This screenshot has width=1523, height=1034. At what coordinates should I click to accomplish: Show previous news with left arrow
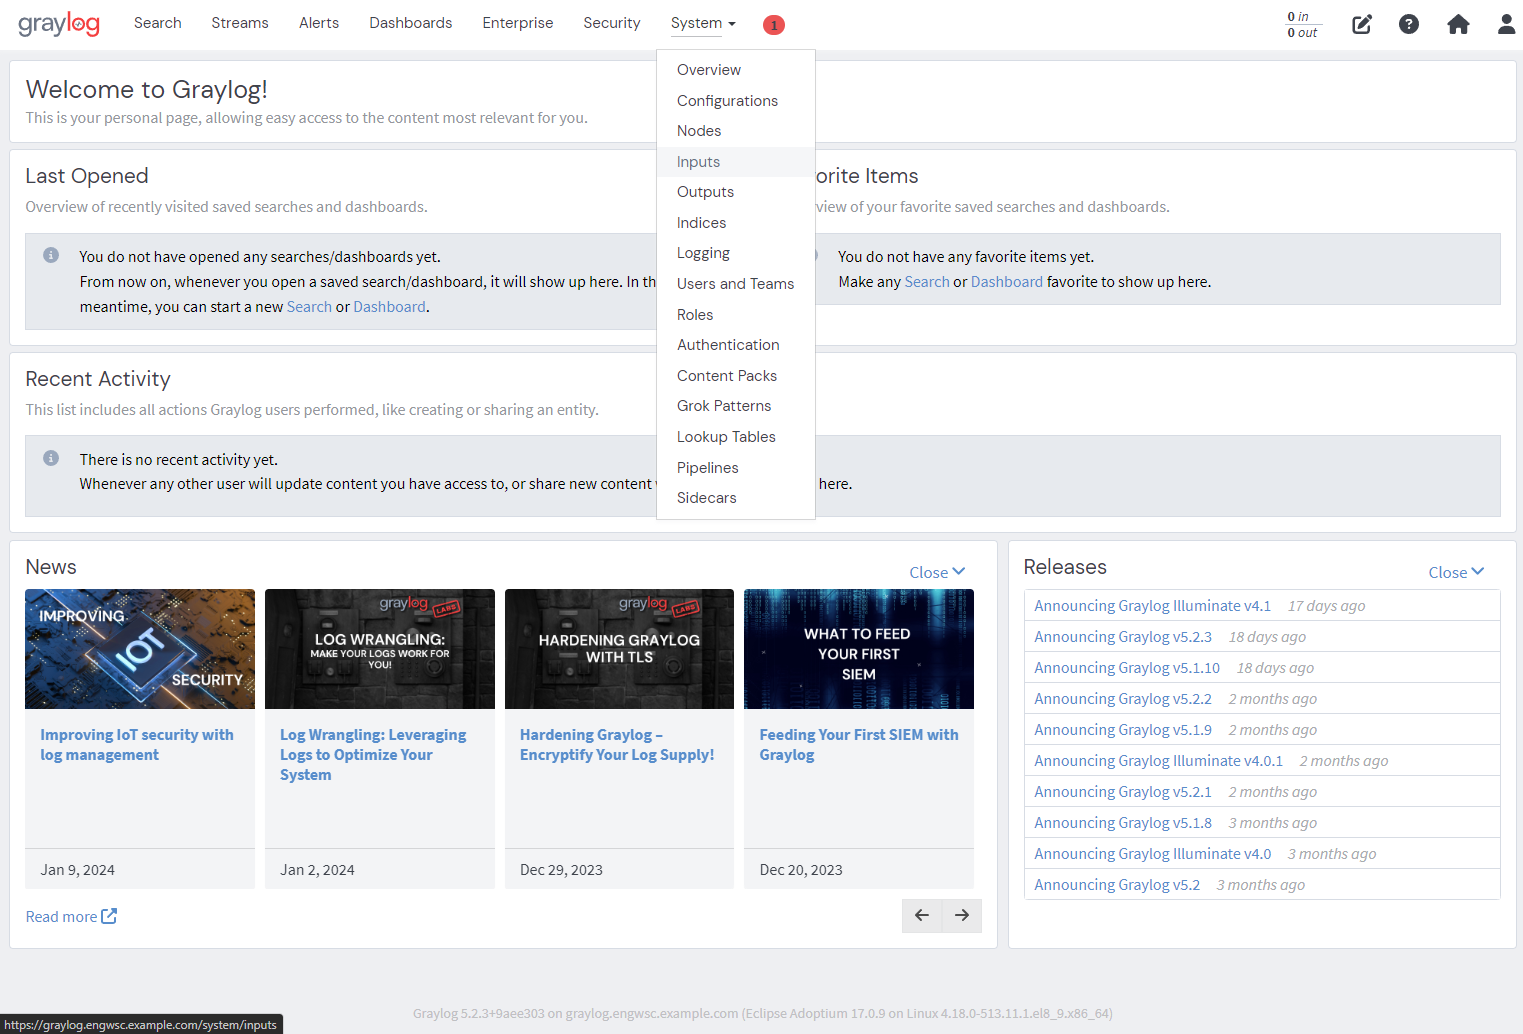click(922, 915)
